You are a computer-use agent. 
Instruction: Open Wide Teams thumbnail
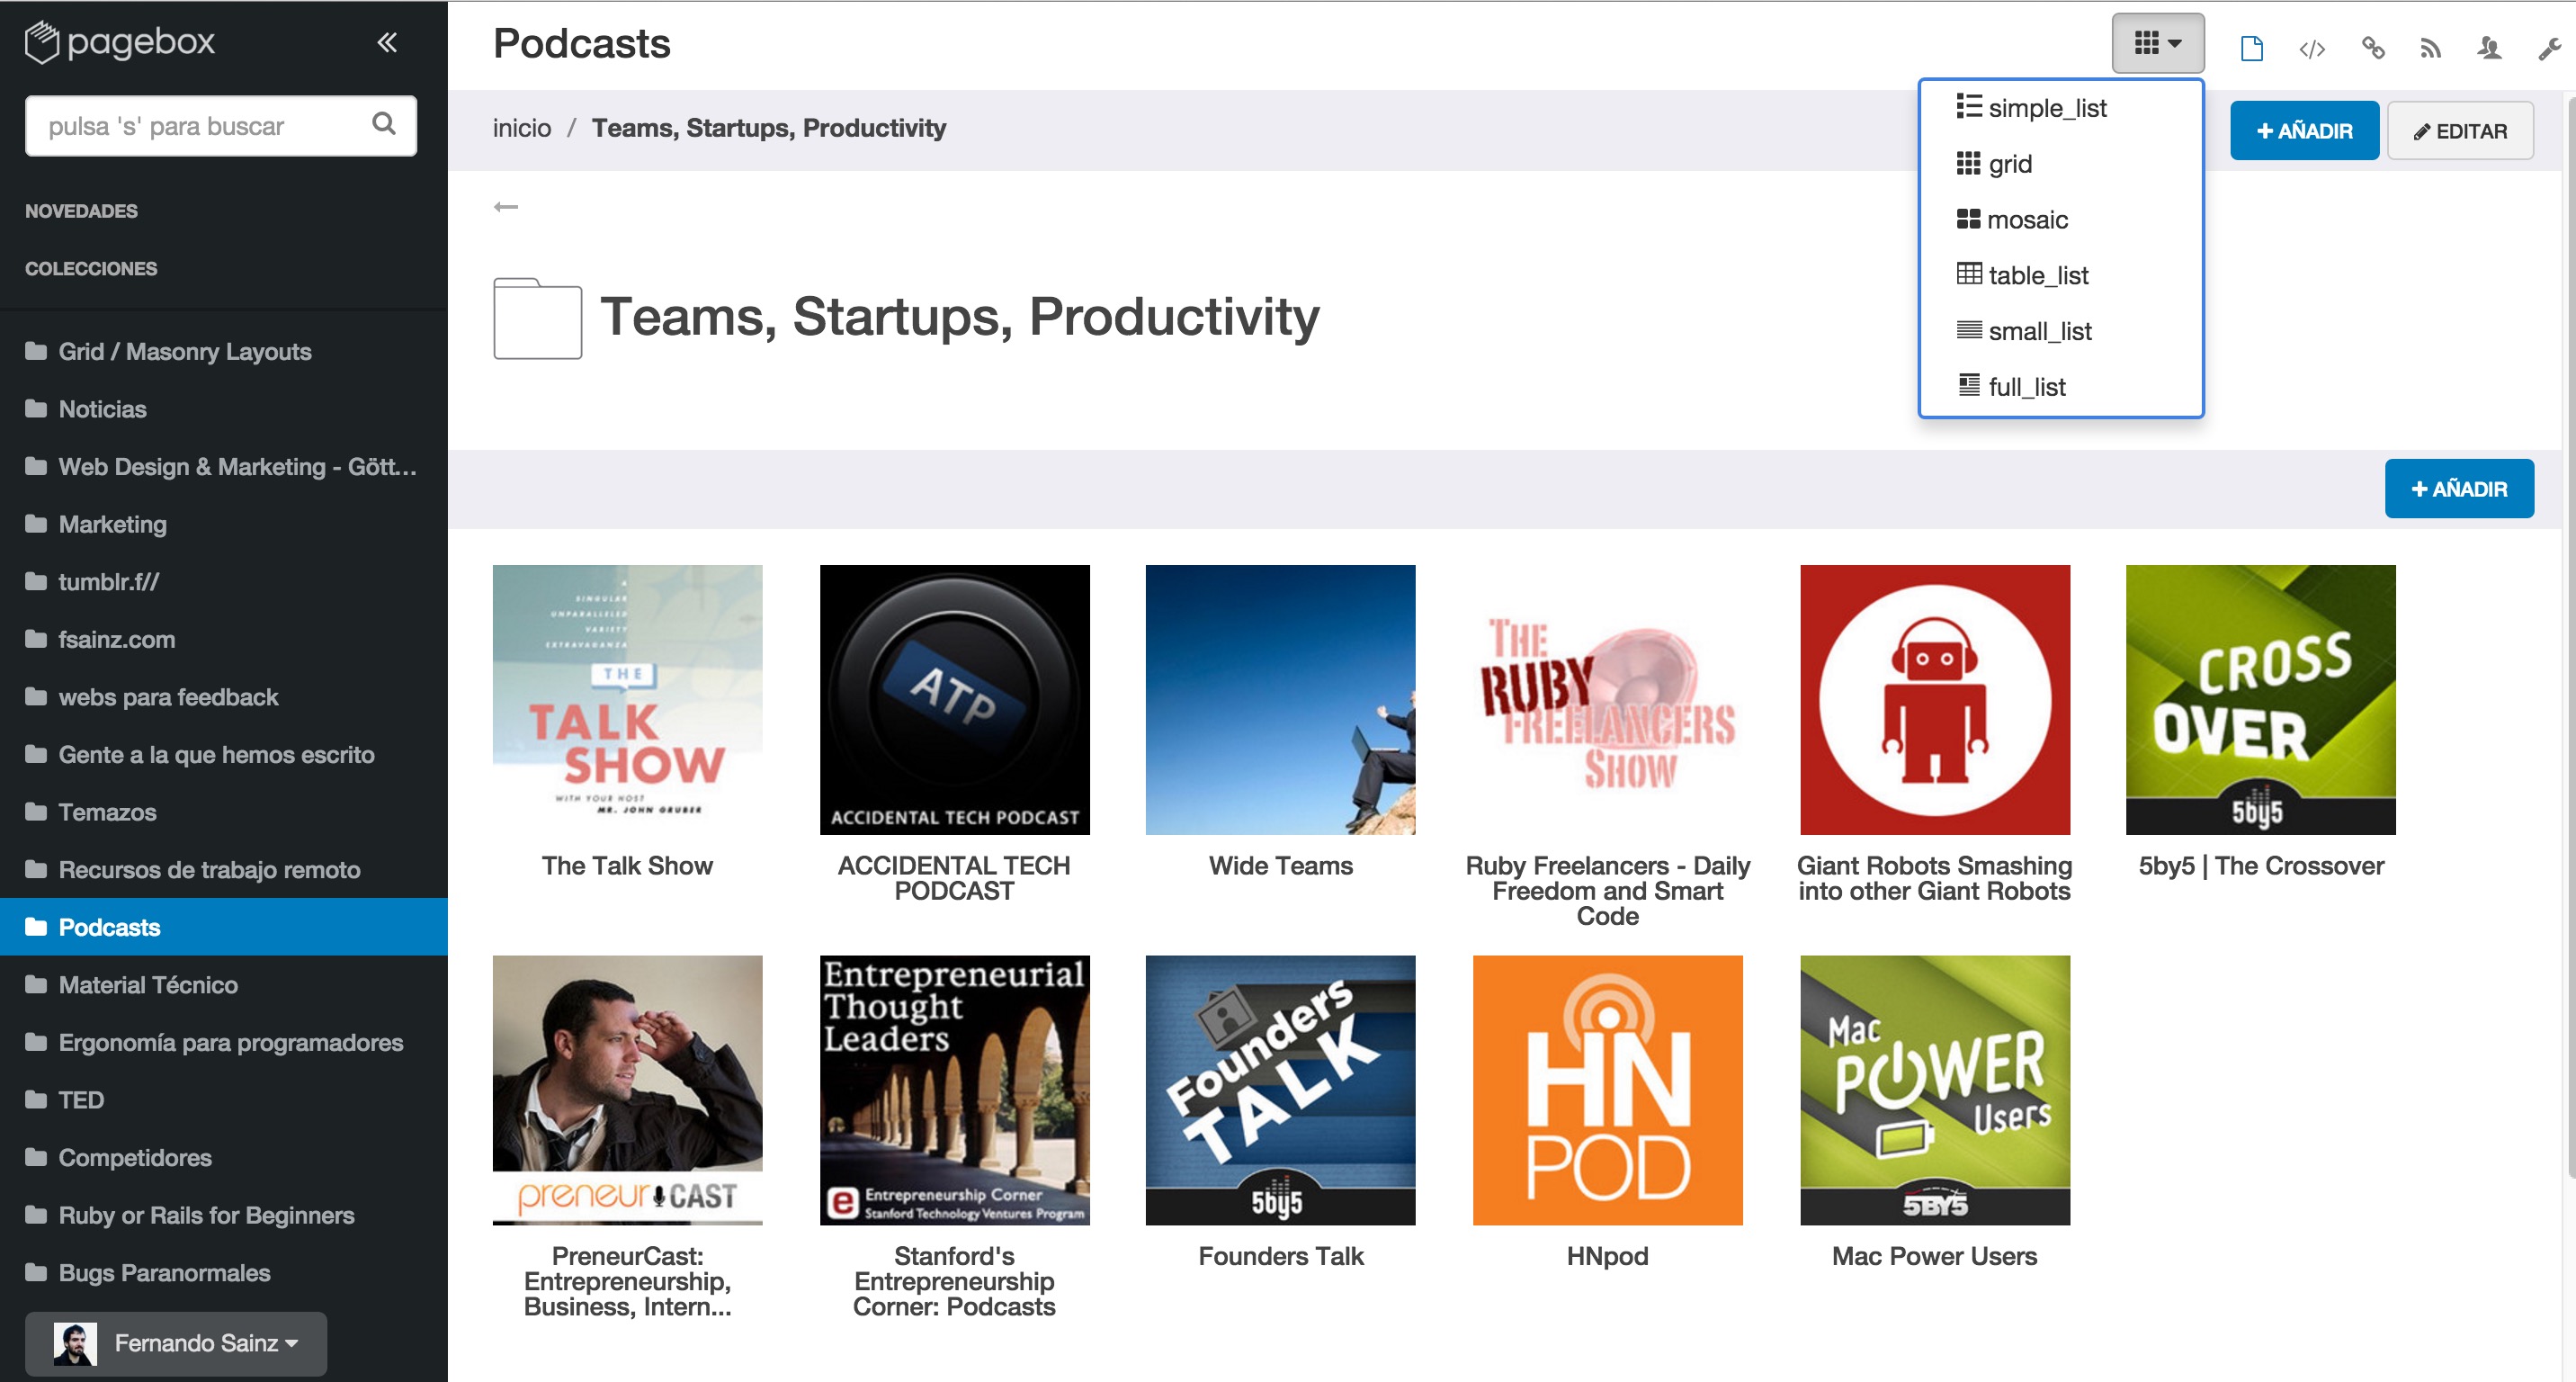click(x=1280, y=700)
